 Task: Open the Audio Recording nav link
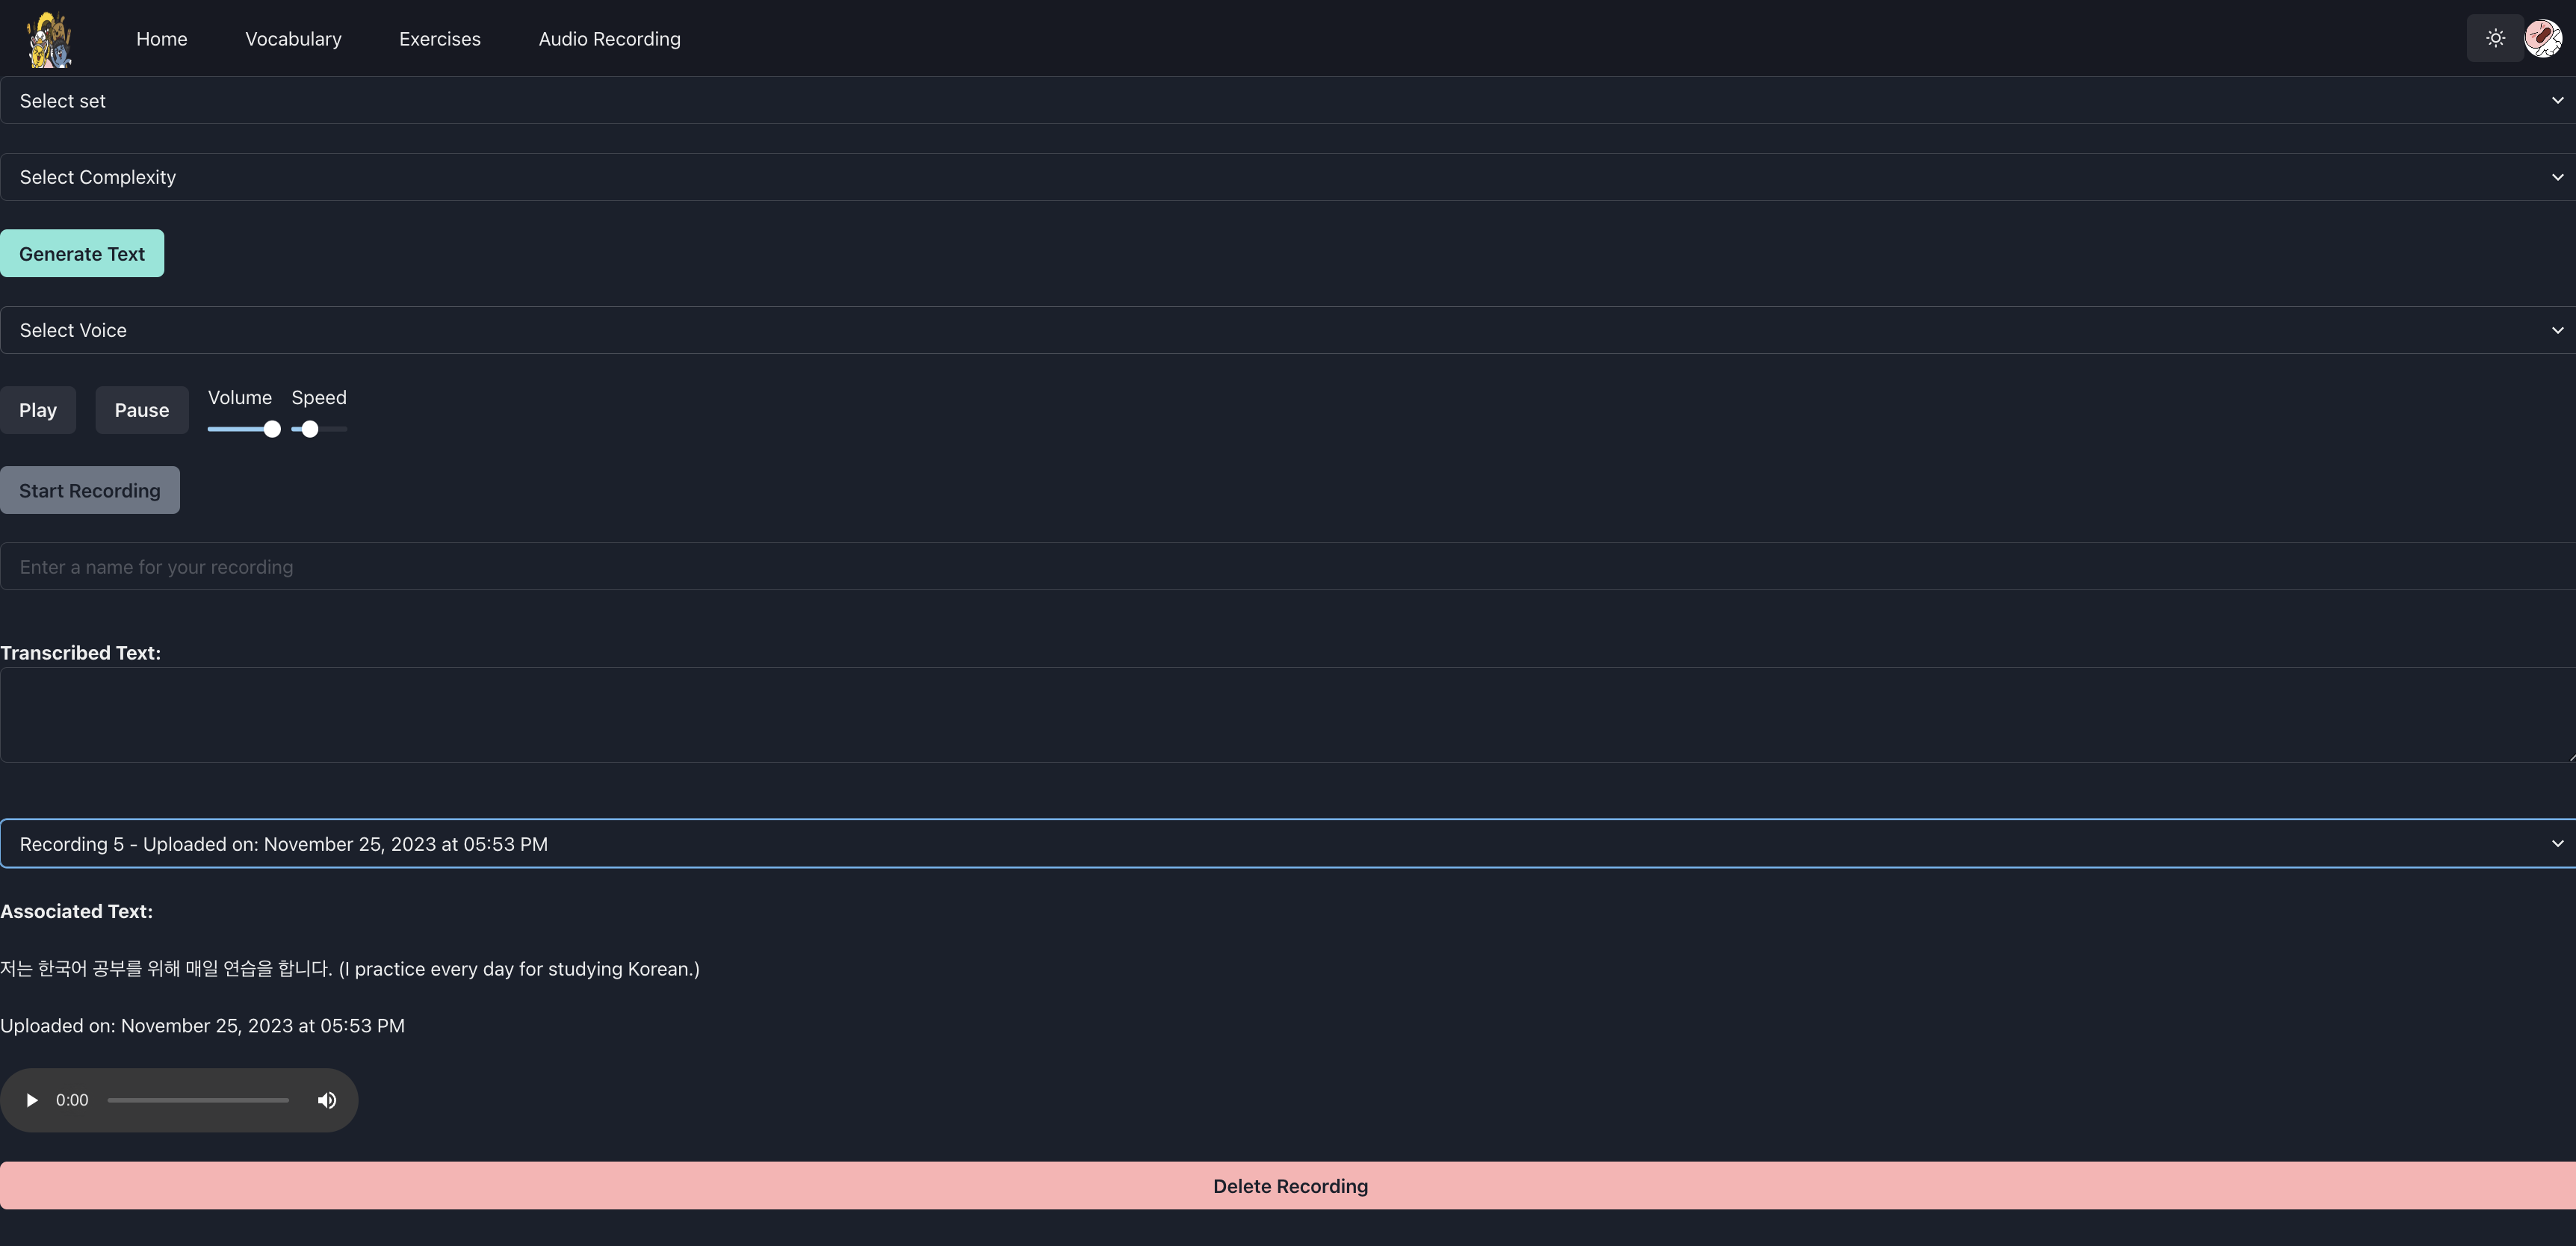(x=609, y=39)
